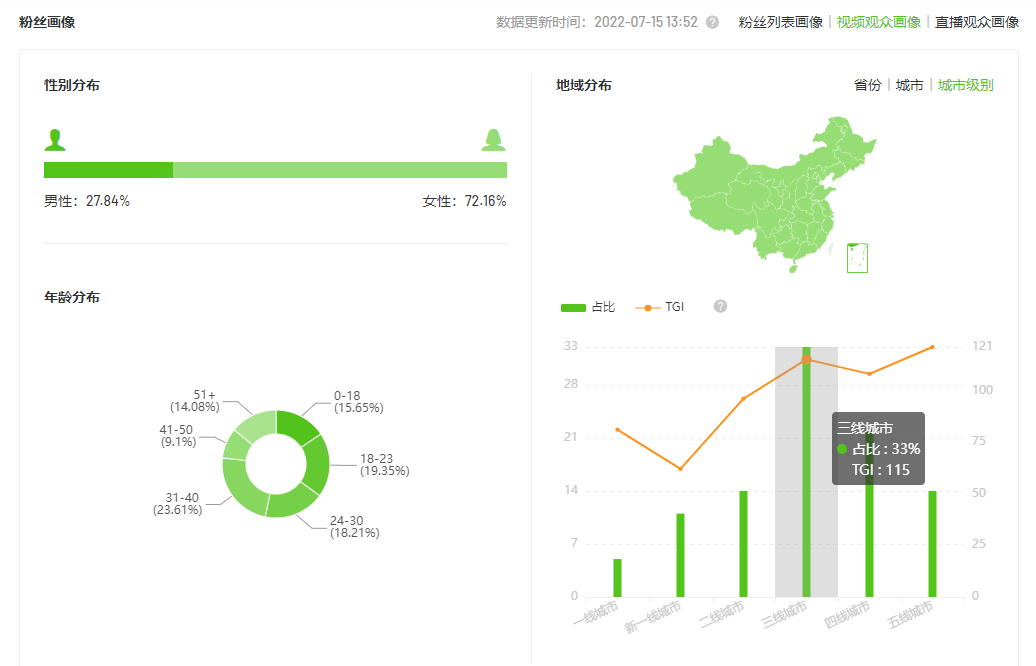Click the 三线城市 tooltip box
The image size is (1036, 666).
[x=878, y=449]
